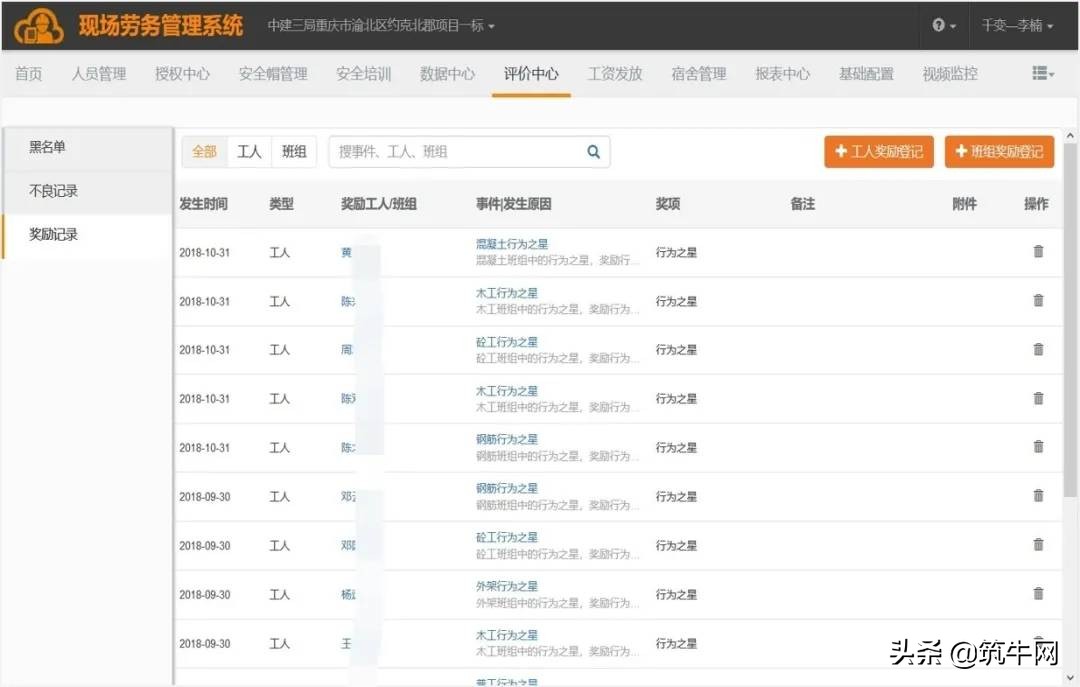
Task: Delete the first 木工行为之星 record
Action: pyautogui.click(x=1038, y=301)
